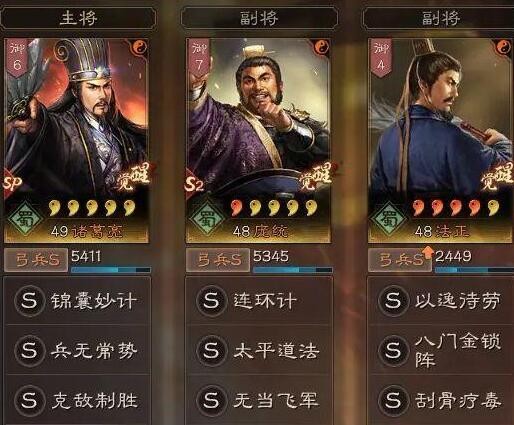This screenshot has height=425, width=514.
Task: Tap the SP badge on 诸葛亮 card
Action: pyautogui.click(x=12, y=183)
